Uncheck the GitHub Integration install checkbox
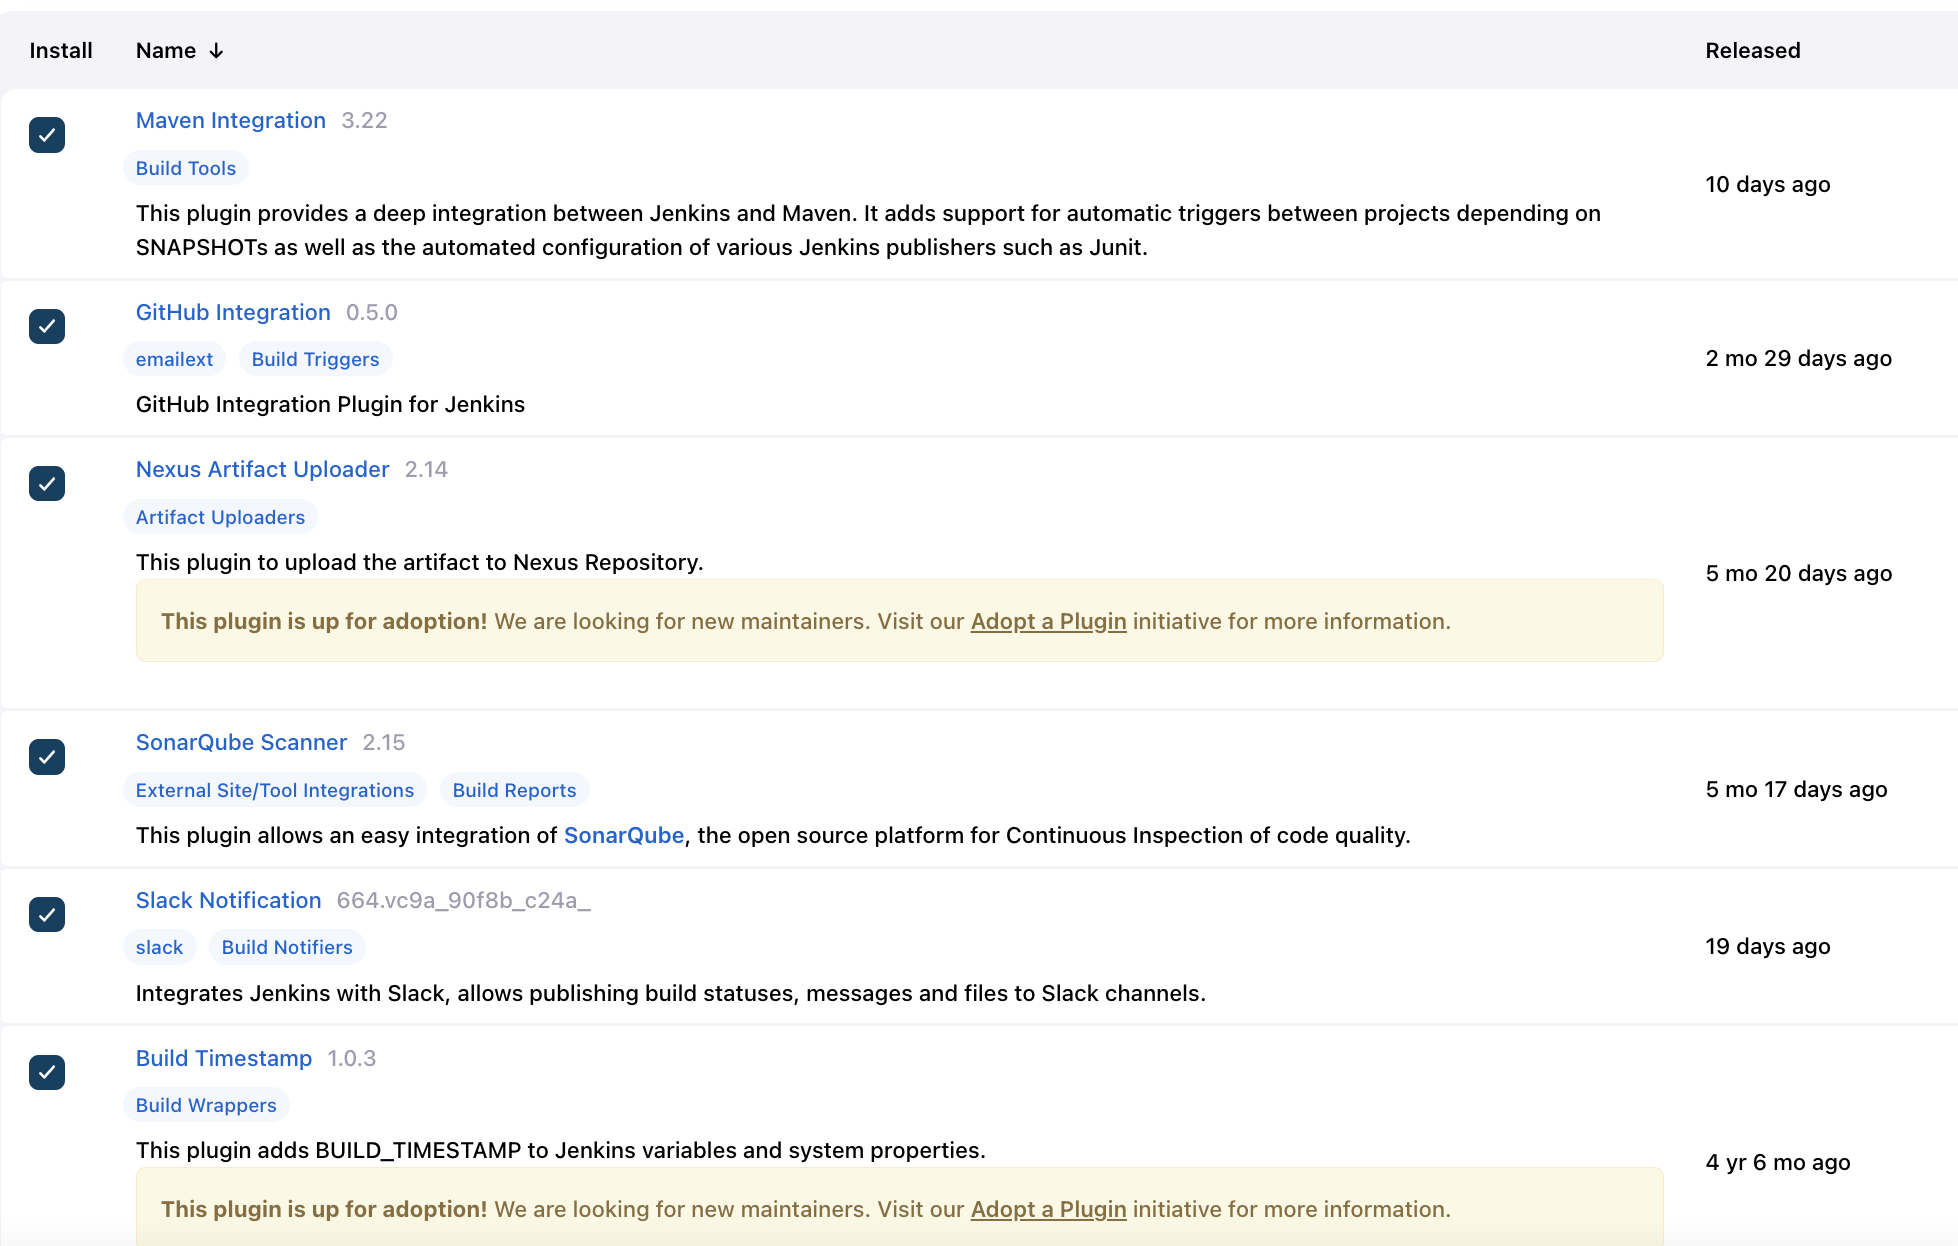1958x1246 pixels. click(47, 326)
